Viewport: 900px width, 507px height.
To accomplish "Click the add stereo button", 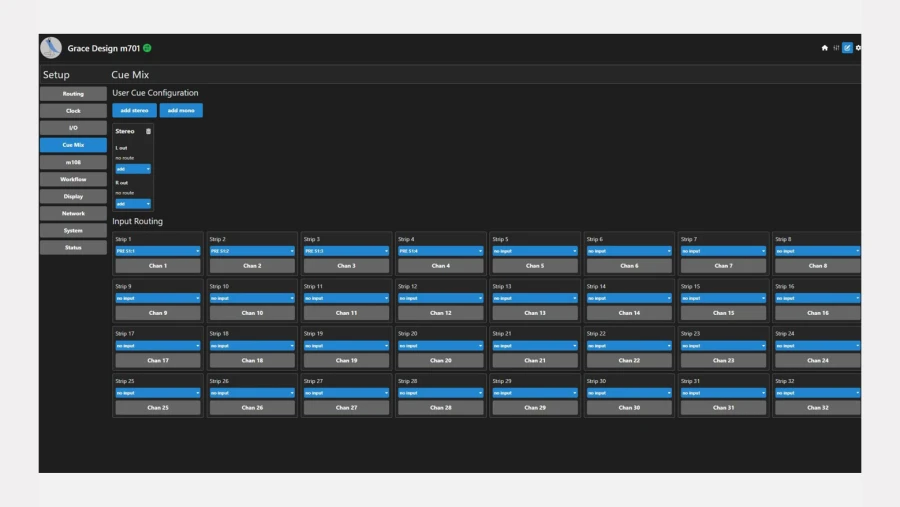I will pyautogui.click(x=134, y=110).
